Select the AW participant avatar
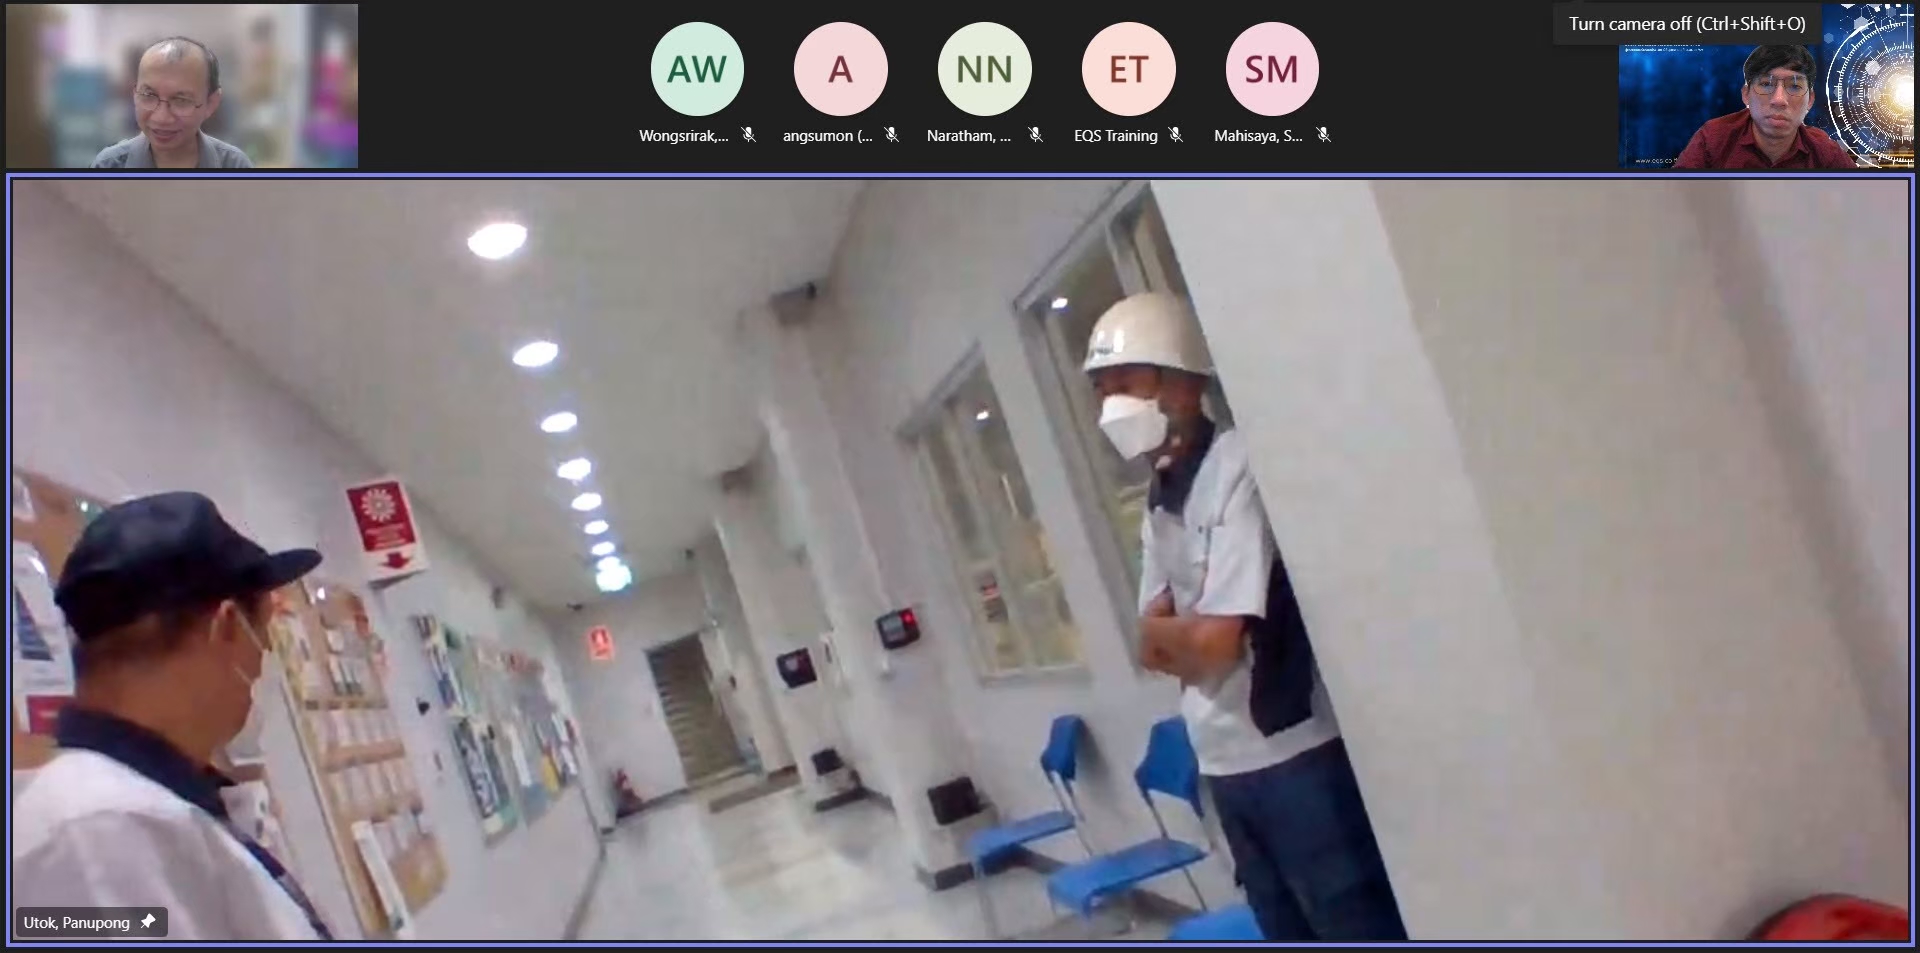The image size is (1920, 953). coord(697,69)
